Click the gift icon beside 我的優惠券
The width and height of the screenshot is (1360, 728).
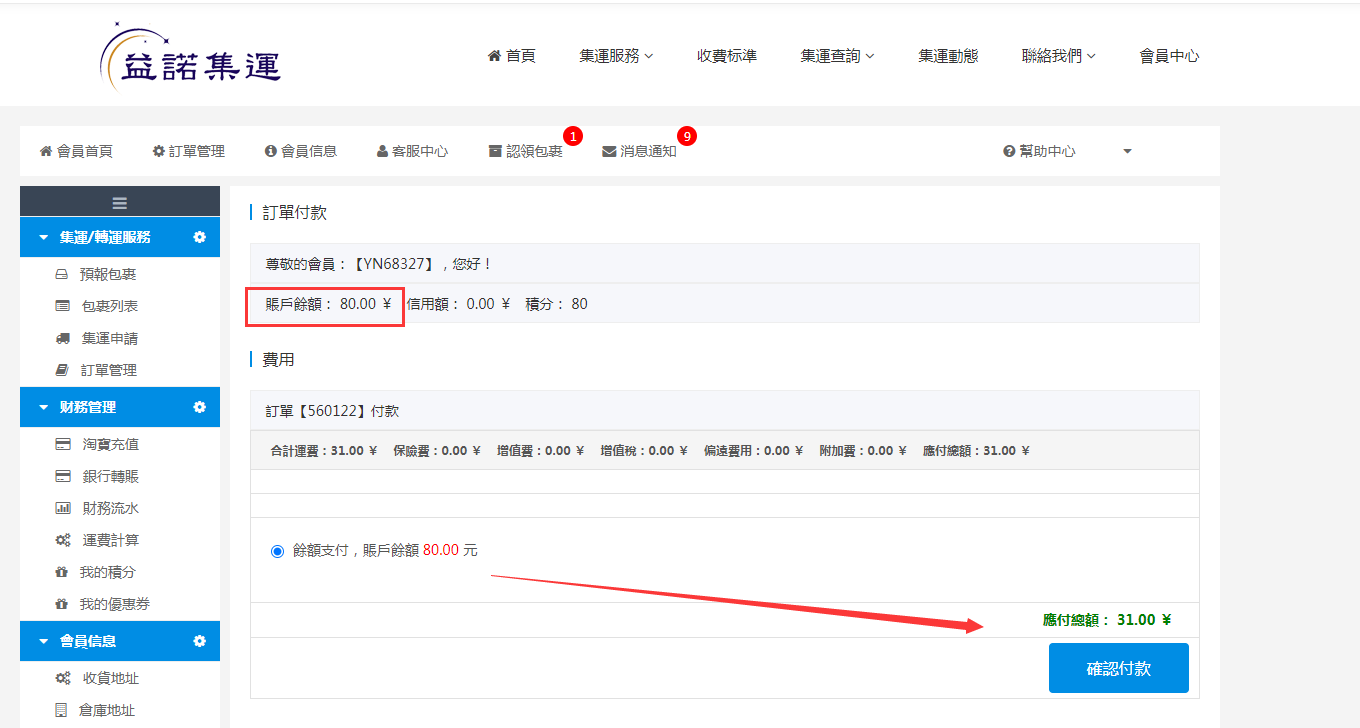coord(62,604)
